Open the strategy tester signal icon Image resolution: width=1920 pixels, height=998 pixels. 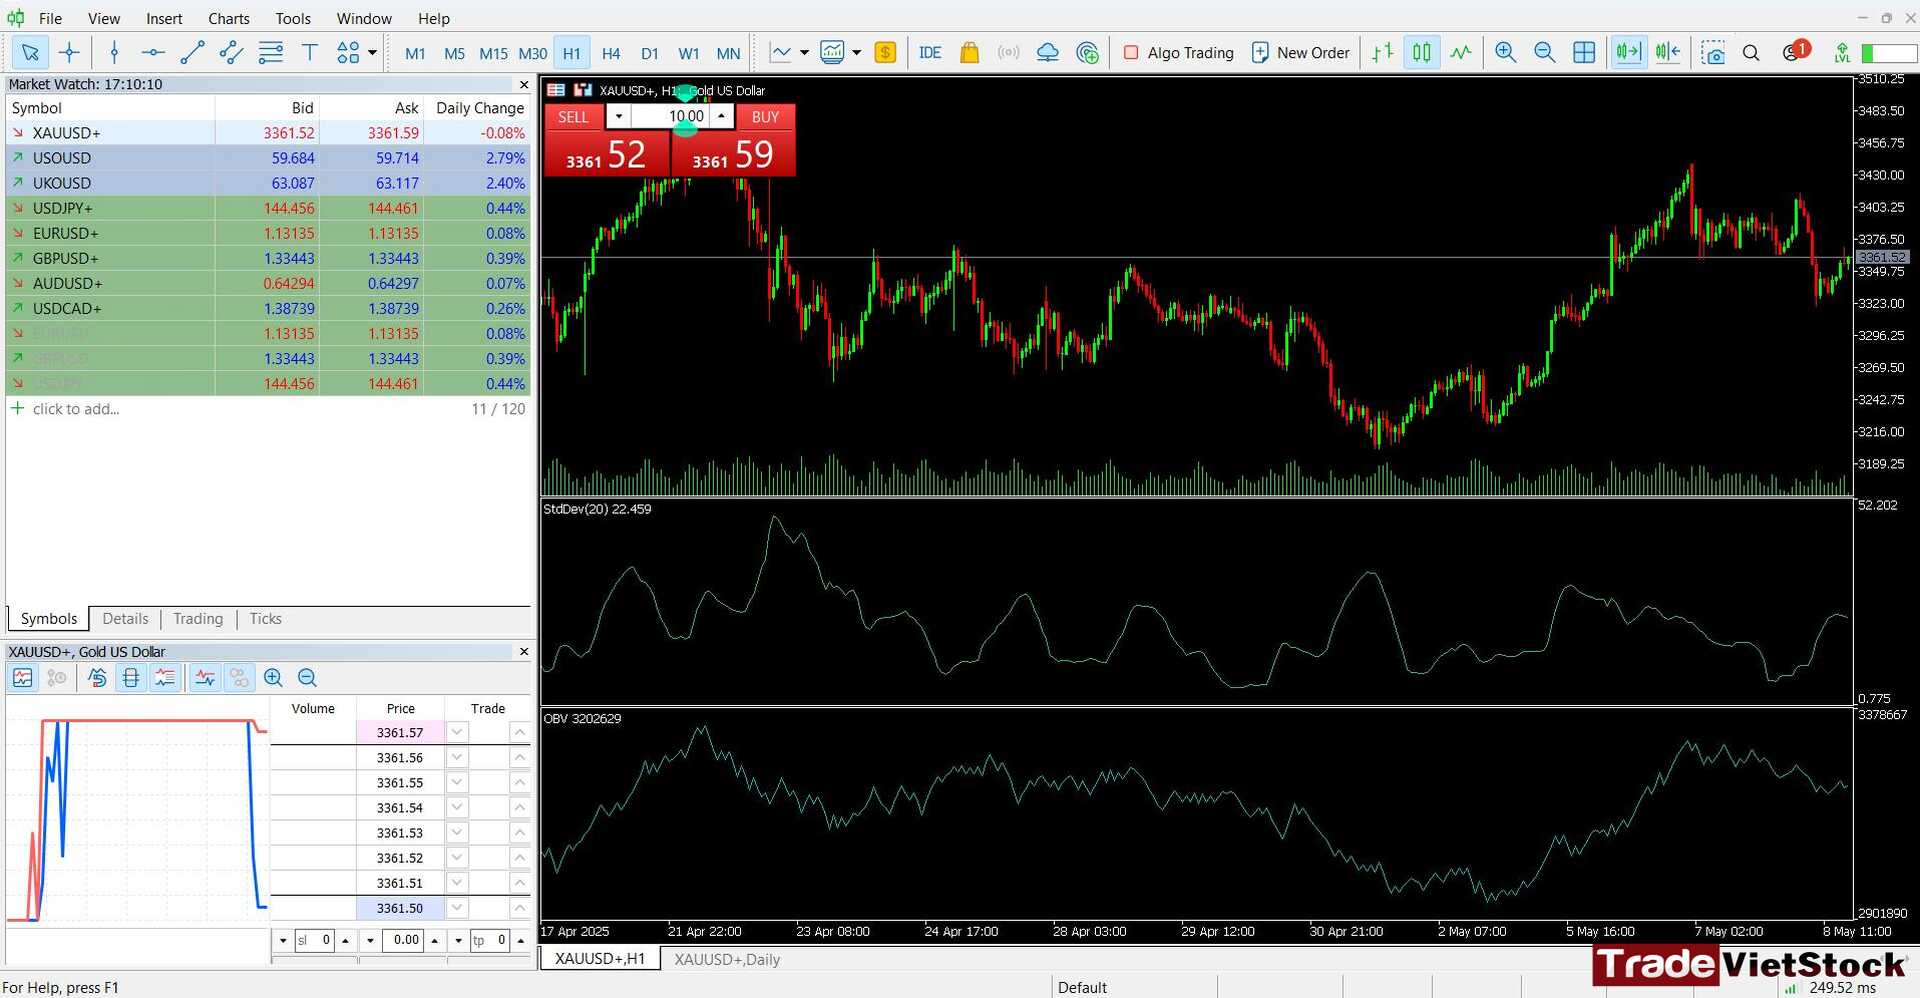[1087, 52]
